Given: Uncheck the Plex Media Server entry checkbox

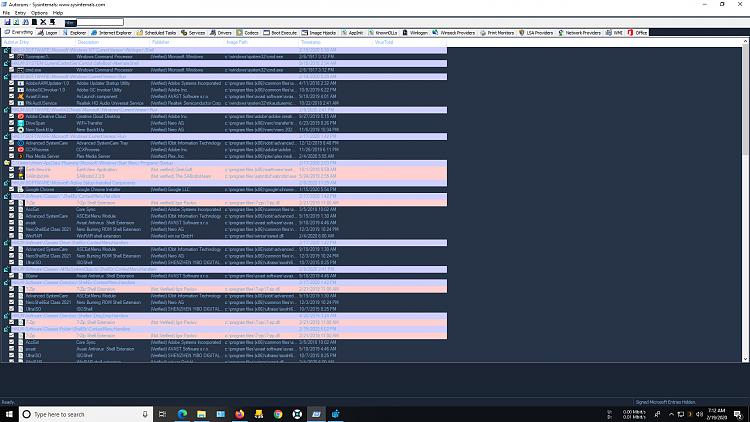Looking at the screenshot, I should coord(11,156).
